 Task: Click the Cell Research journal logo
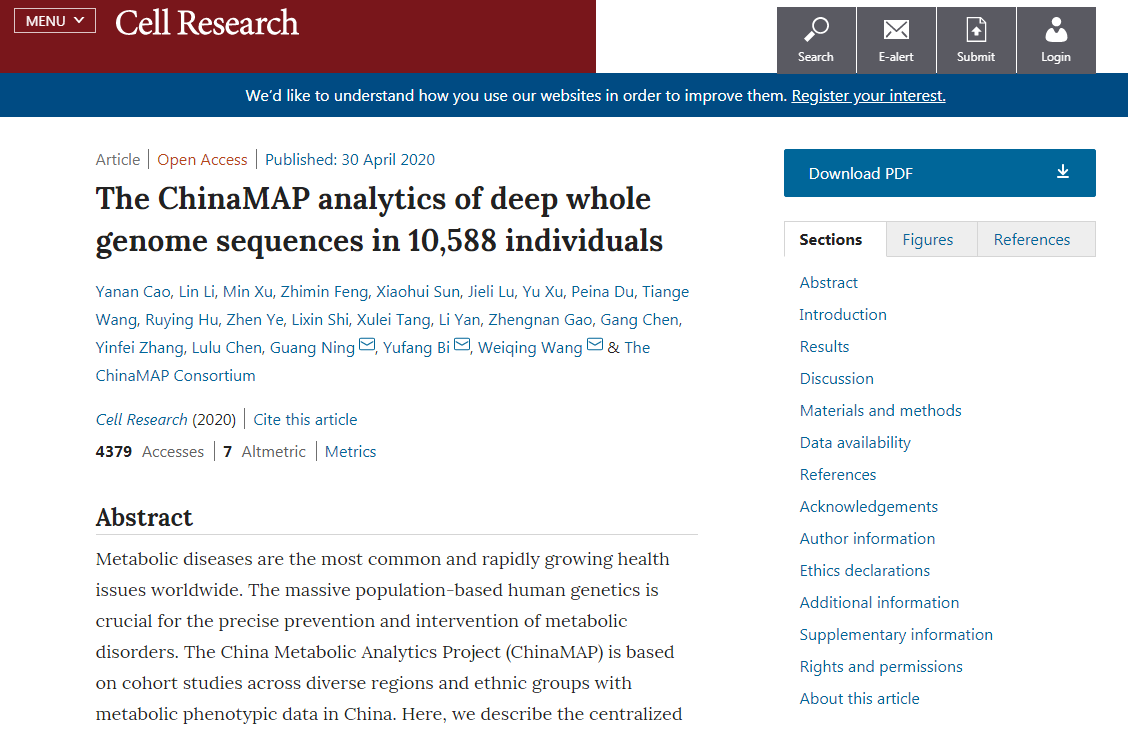click(206, 23)
